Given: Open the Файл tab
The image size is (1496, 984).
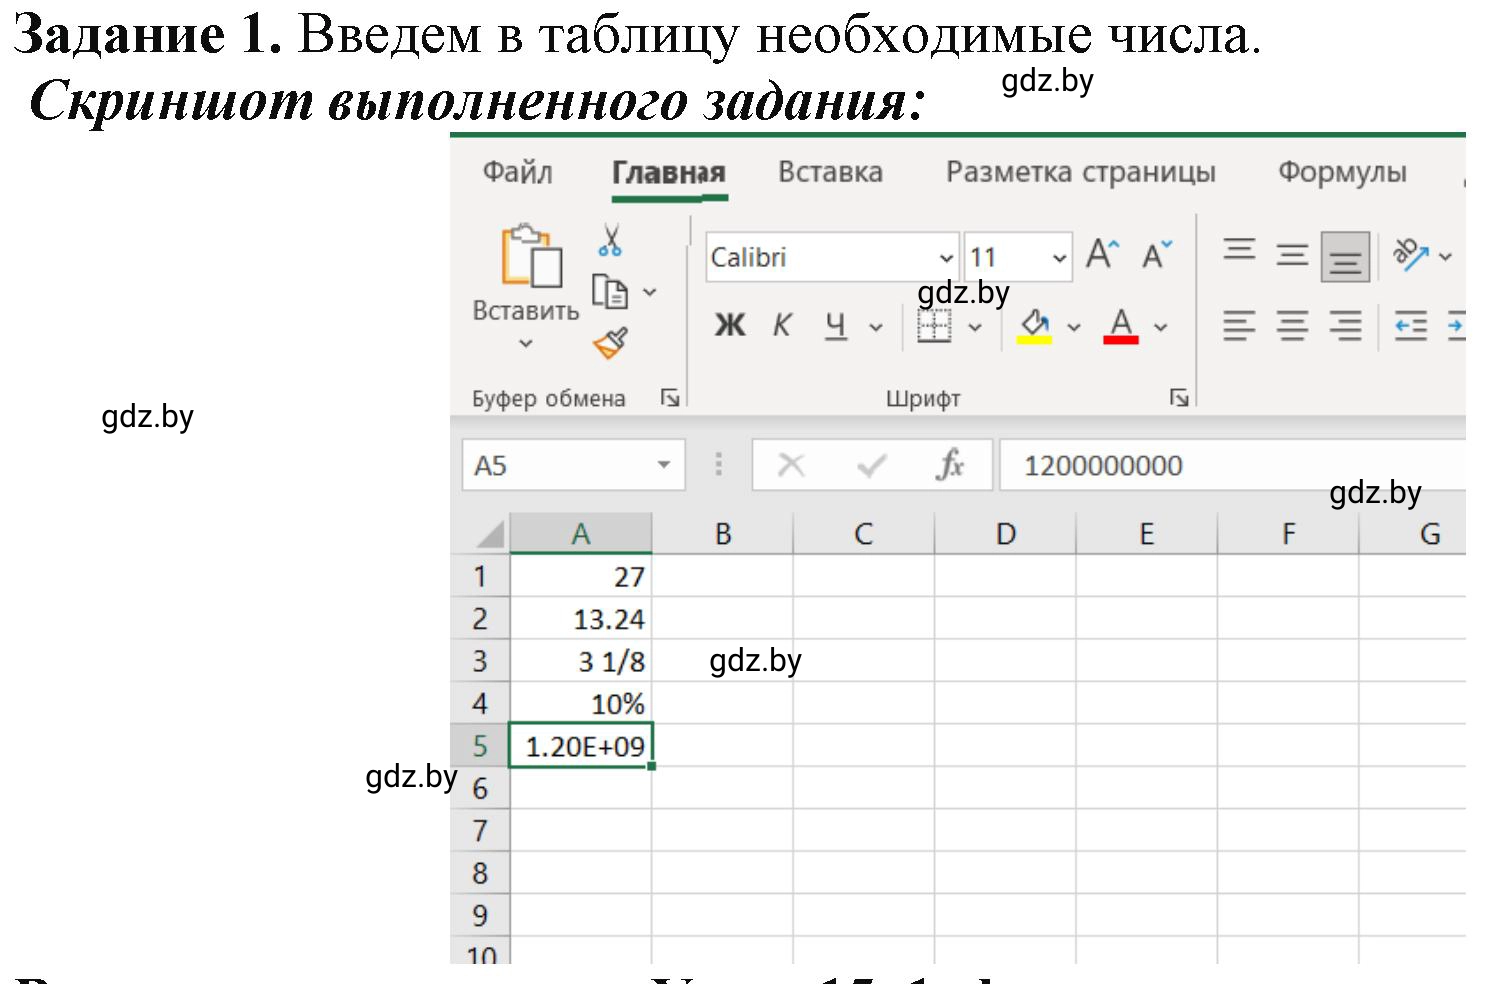Looking at the screenshot, I should pos(517,172).
